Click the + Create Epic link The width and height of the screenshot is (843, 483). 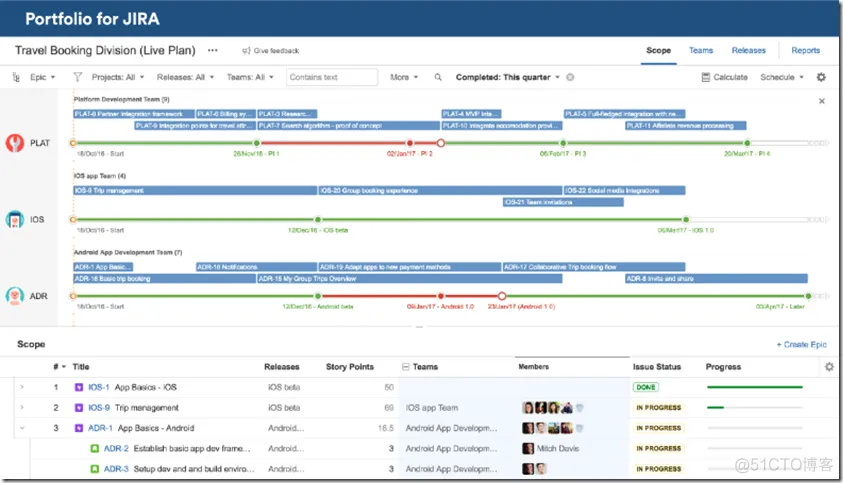click(x=801, y=345)
